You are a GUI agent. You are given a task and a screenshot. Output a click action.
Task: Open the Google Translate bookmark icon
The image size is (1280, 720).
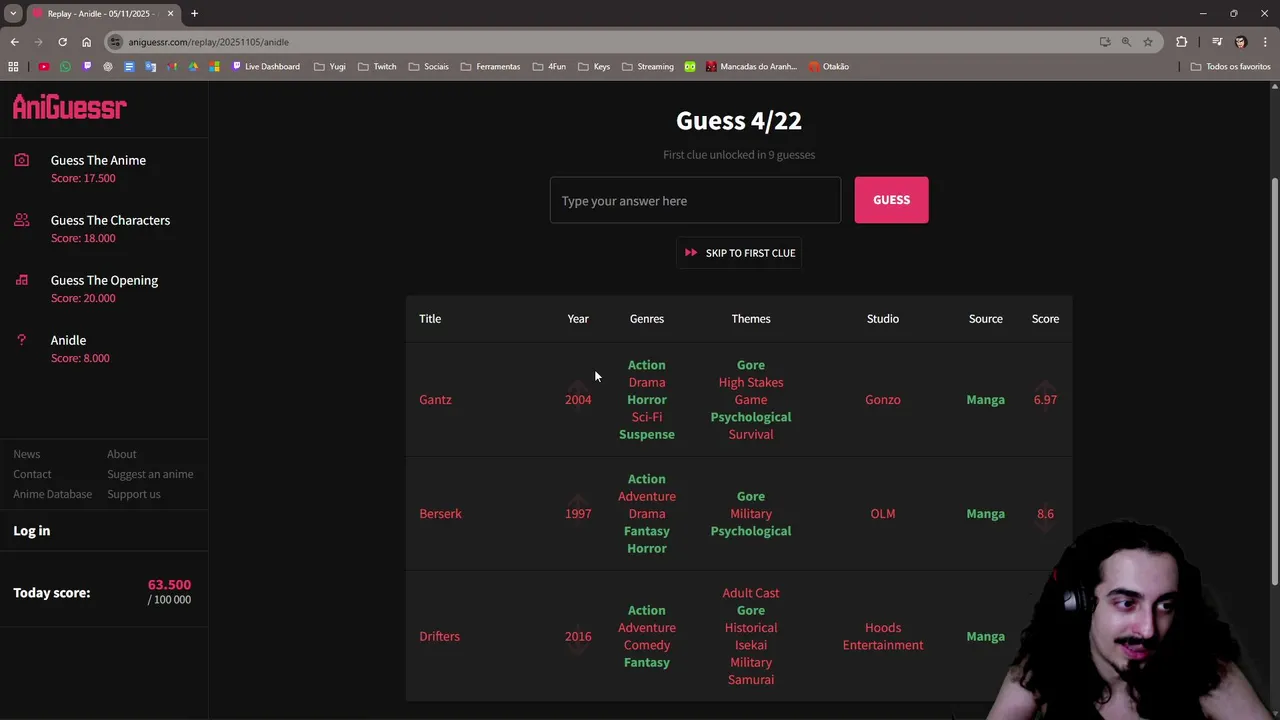pos(151,67)
